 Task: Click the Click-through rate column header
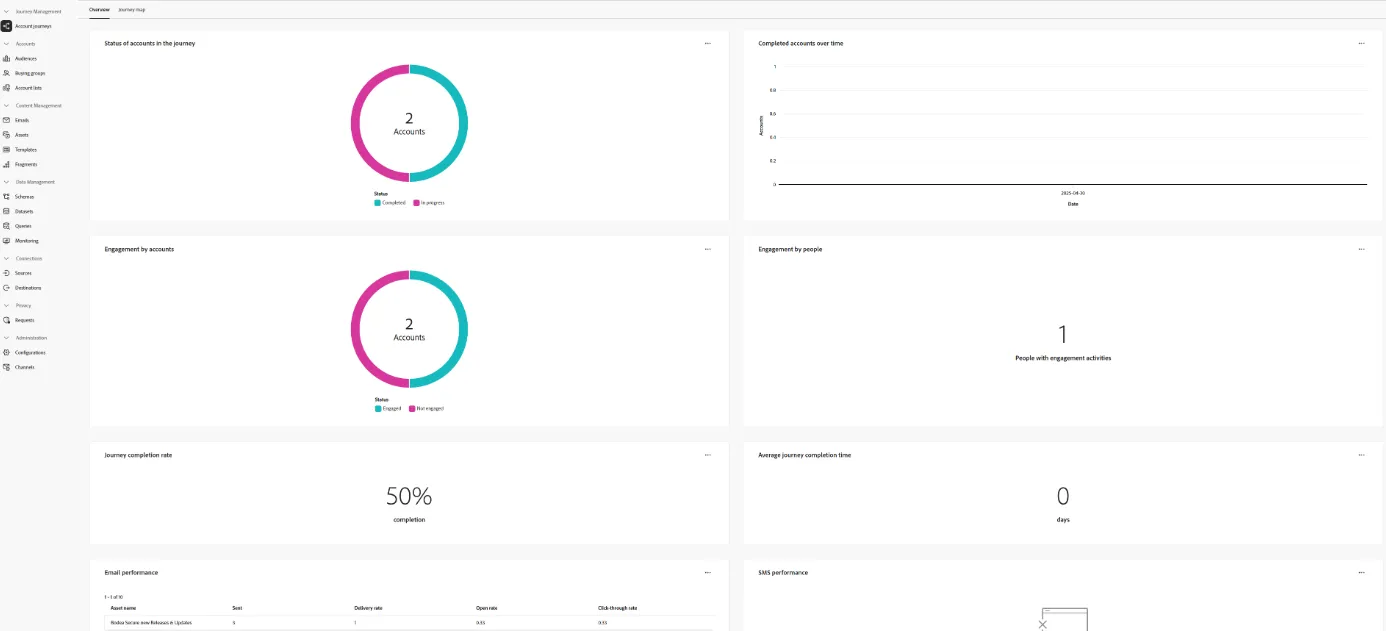pyautogui.click(x=617, y=608)
